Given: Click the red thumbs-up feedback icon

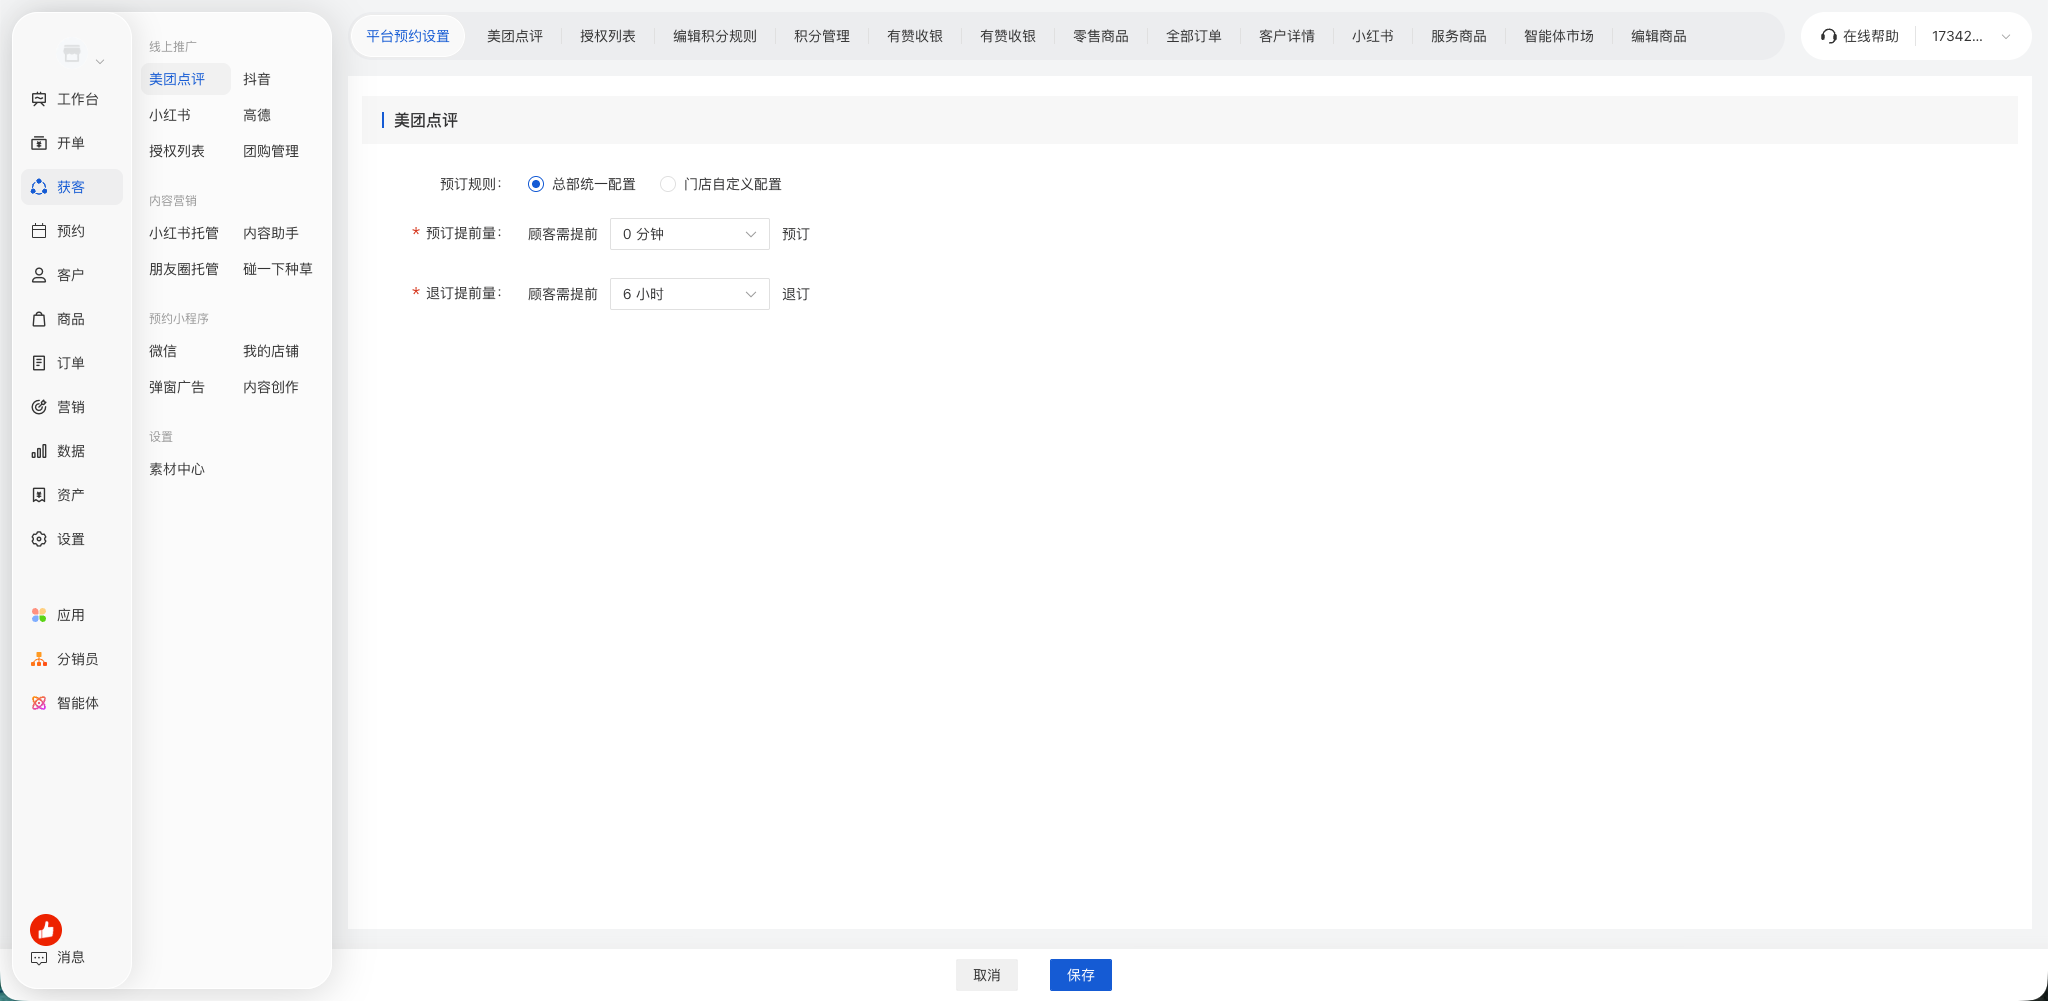Looking at the screenshot, I should (46, 930).
